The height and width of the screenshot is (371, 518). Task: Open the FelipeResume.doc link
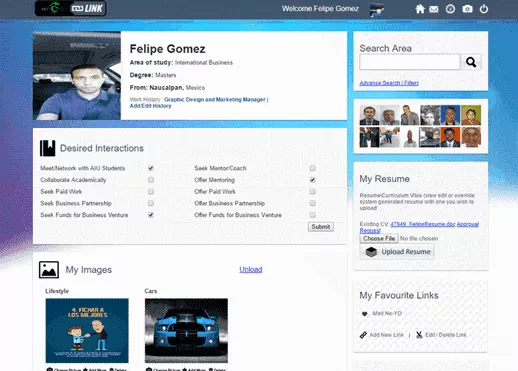point(423,224)
